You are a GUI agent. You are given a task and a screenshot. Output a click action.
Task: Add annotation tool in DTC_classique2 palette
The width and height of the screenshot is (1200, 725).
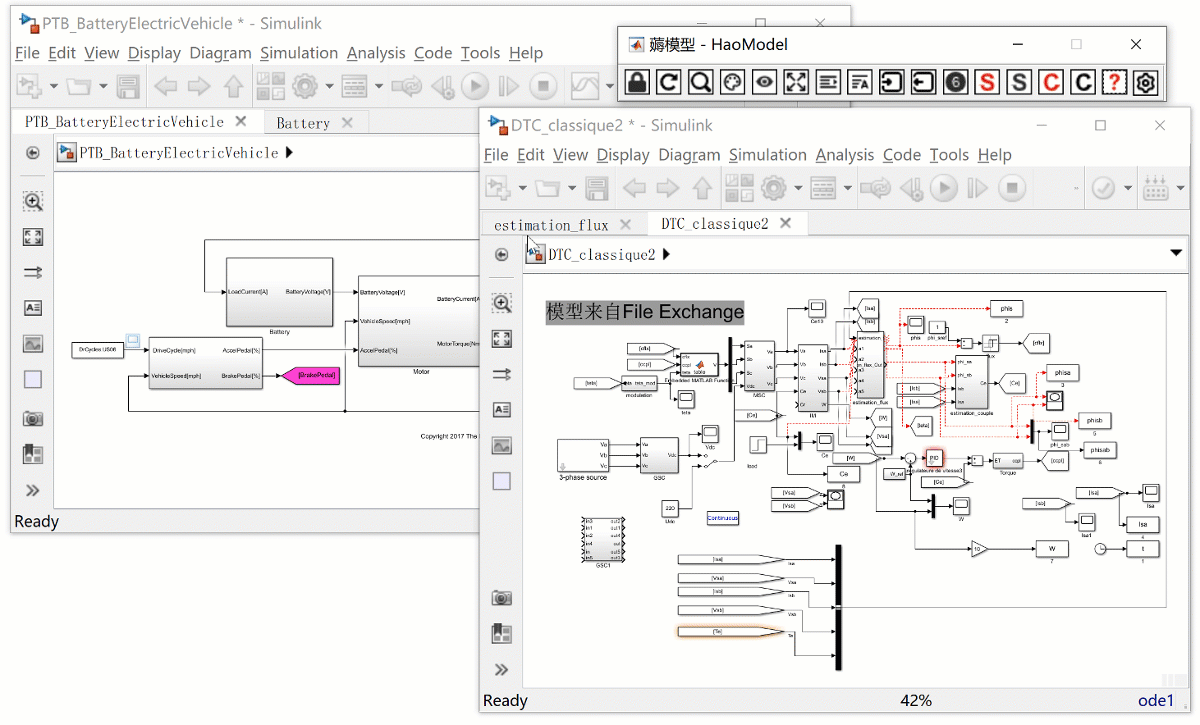502,410
